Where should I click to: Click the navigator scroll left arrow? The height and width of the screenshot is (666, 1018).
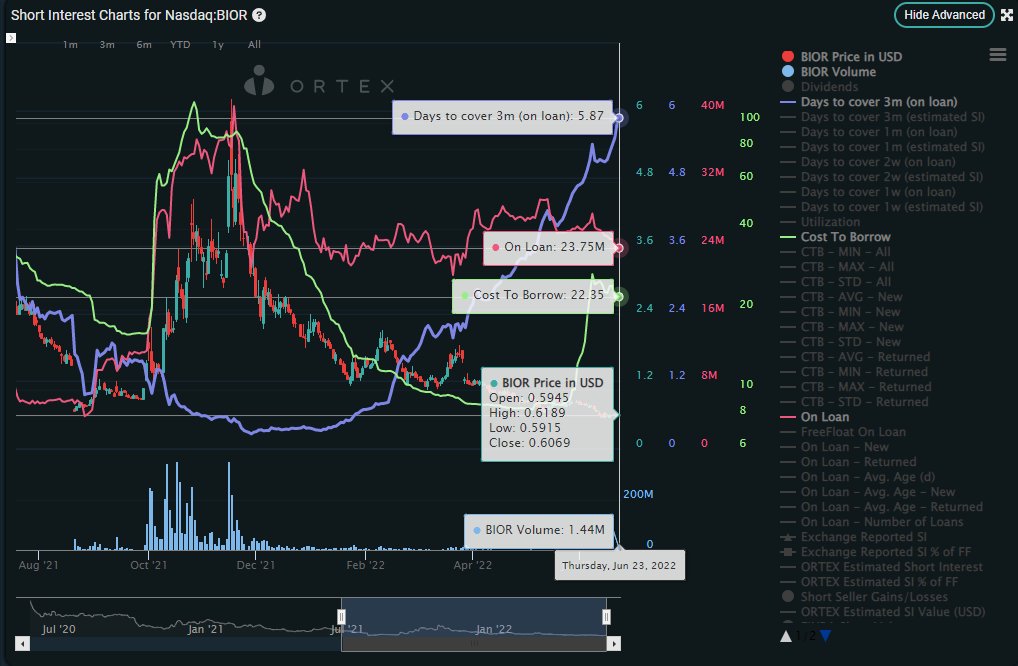23,644
